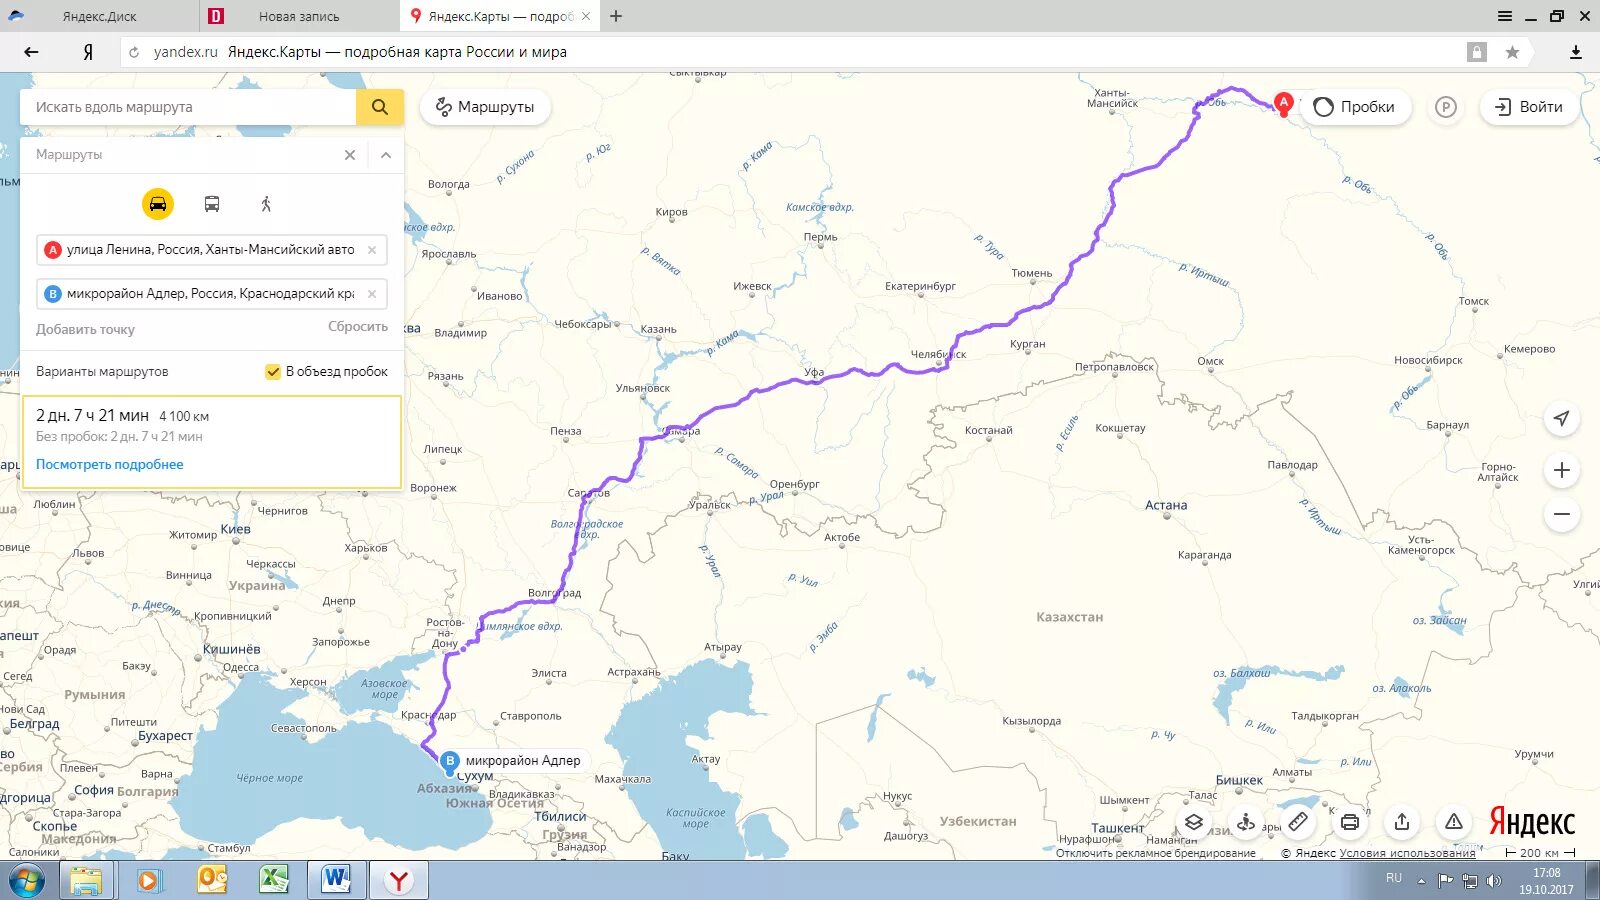1600x900 pixels.
Task: Click Войти to sign in
Action: coord(1529,107)
